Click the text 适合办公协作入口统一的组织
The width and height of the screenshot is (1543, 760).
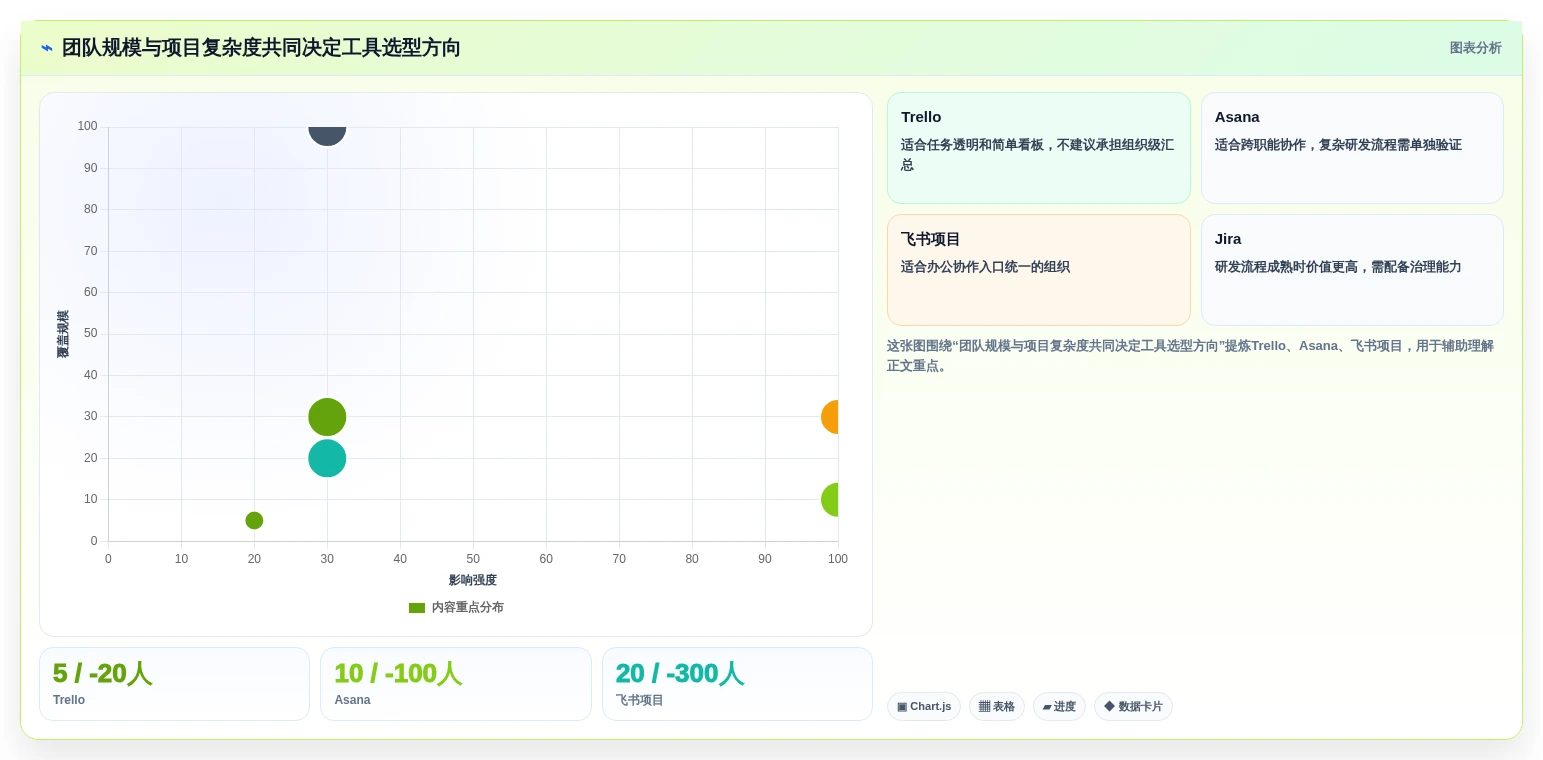pos(985,267)
